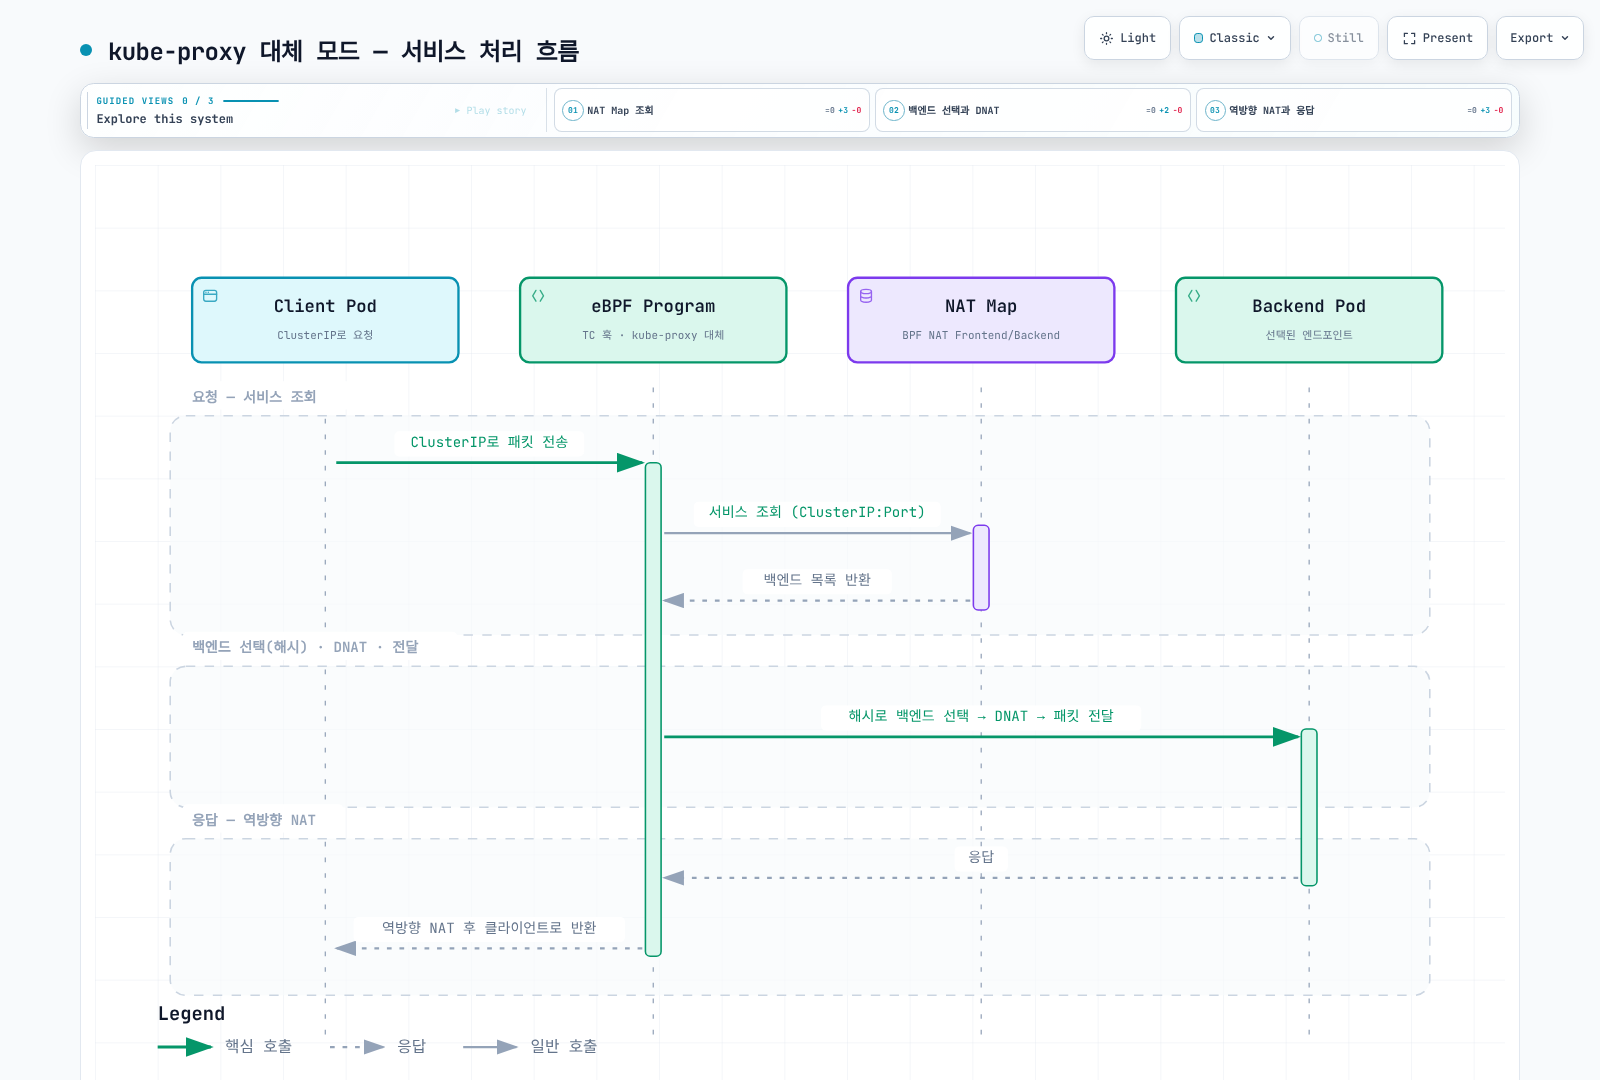Image resolution: width=1600 pixels, height=1080 pixels.
Task: Click the window icon on Client Pod
Action: click(210, 296)
